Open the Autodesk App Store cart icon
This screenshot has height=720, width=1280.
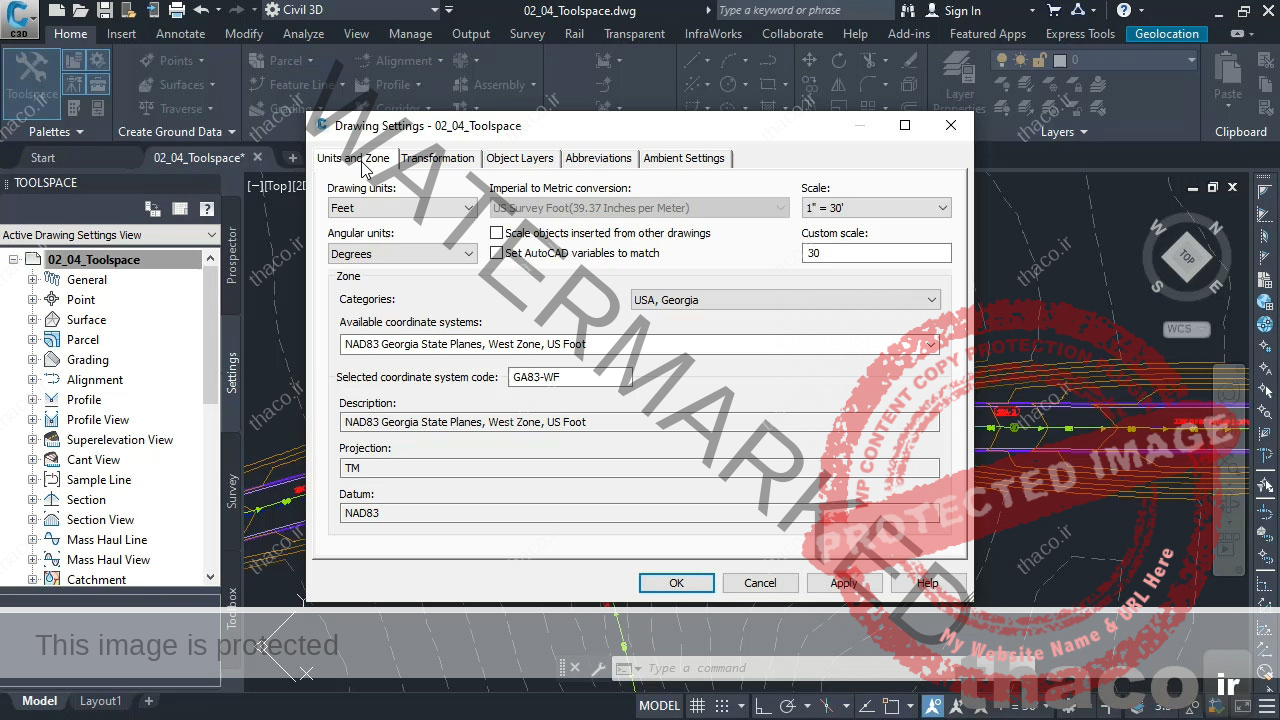click(x=1053, y=10)
